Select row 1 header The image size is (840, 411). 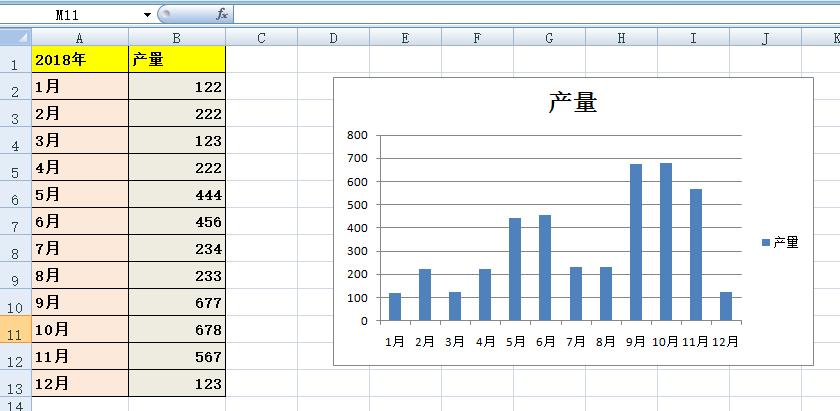pos(16,59)
